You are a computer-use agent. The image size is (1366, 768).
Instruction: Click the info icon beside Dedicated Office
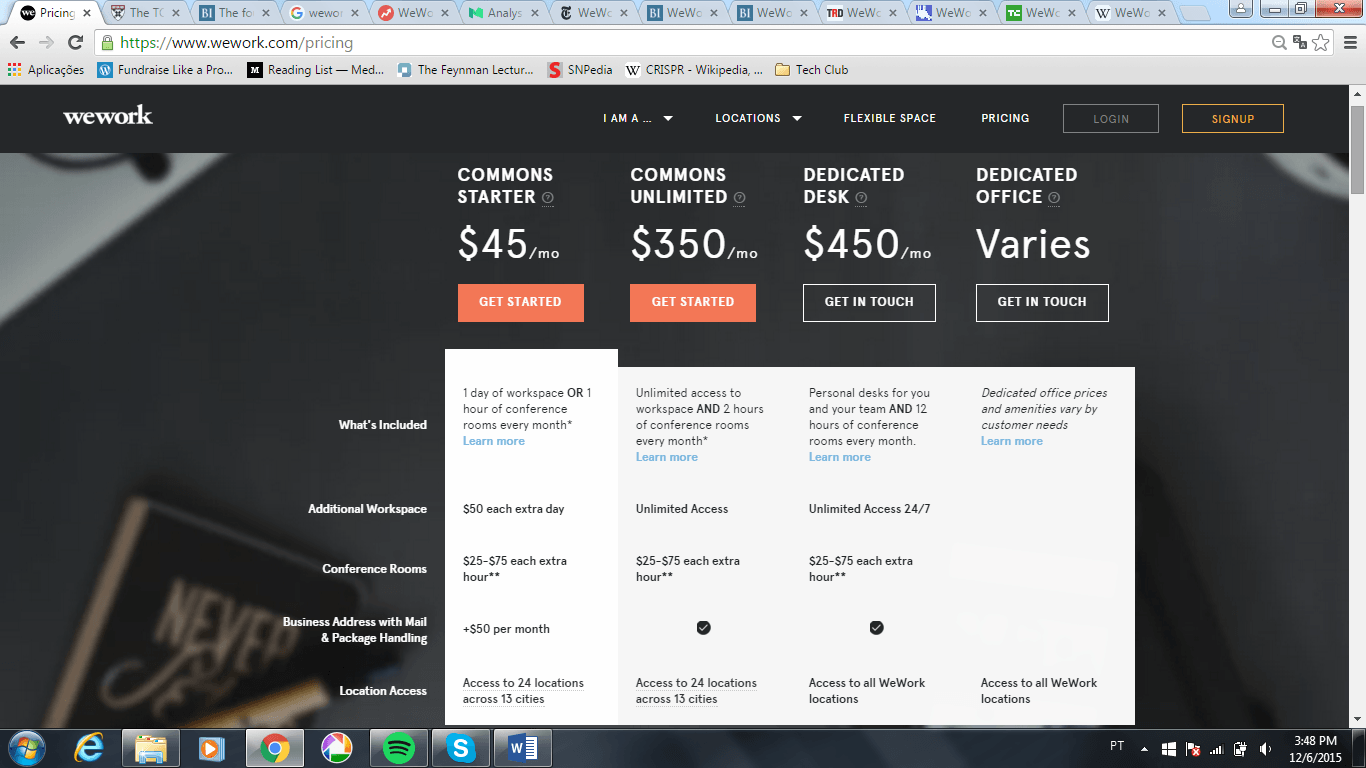[x=1053, y=198]
